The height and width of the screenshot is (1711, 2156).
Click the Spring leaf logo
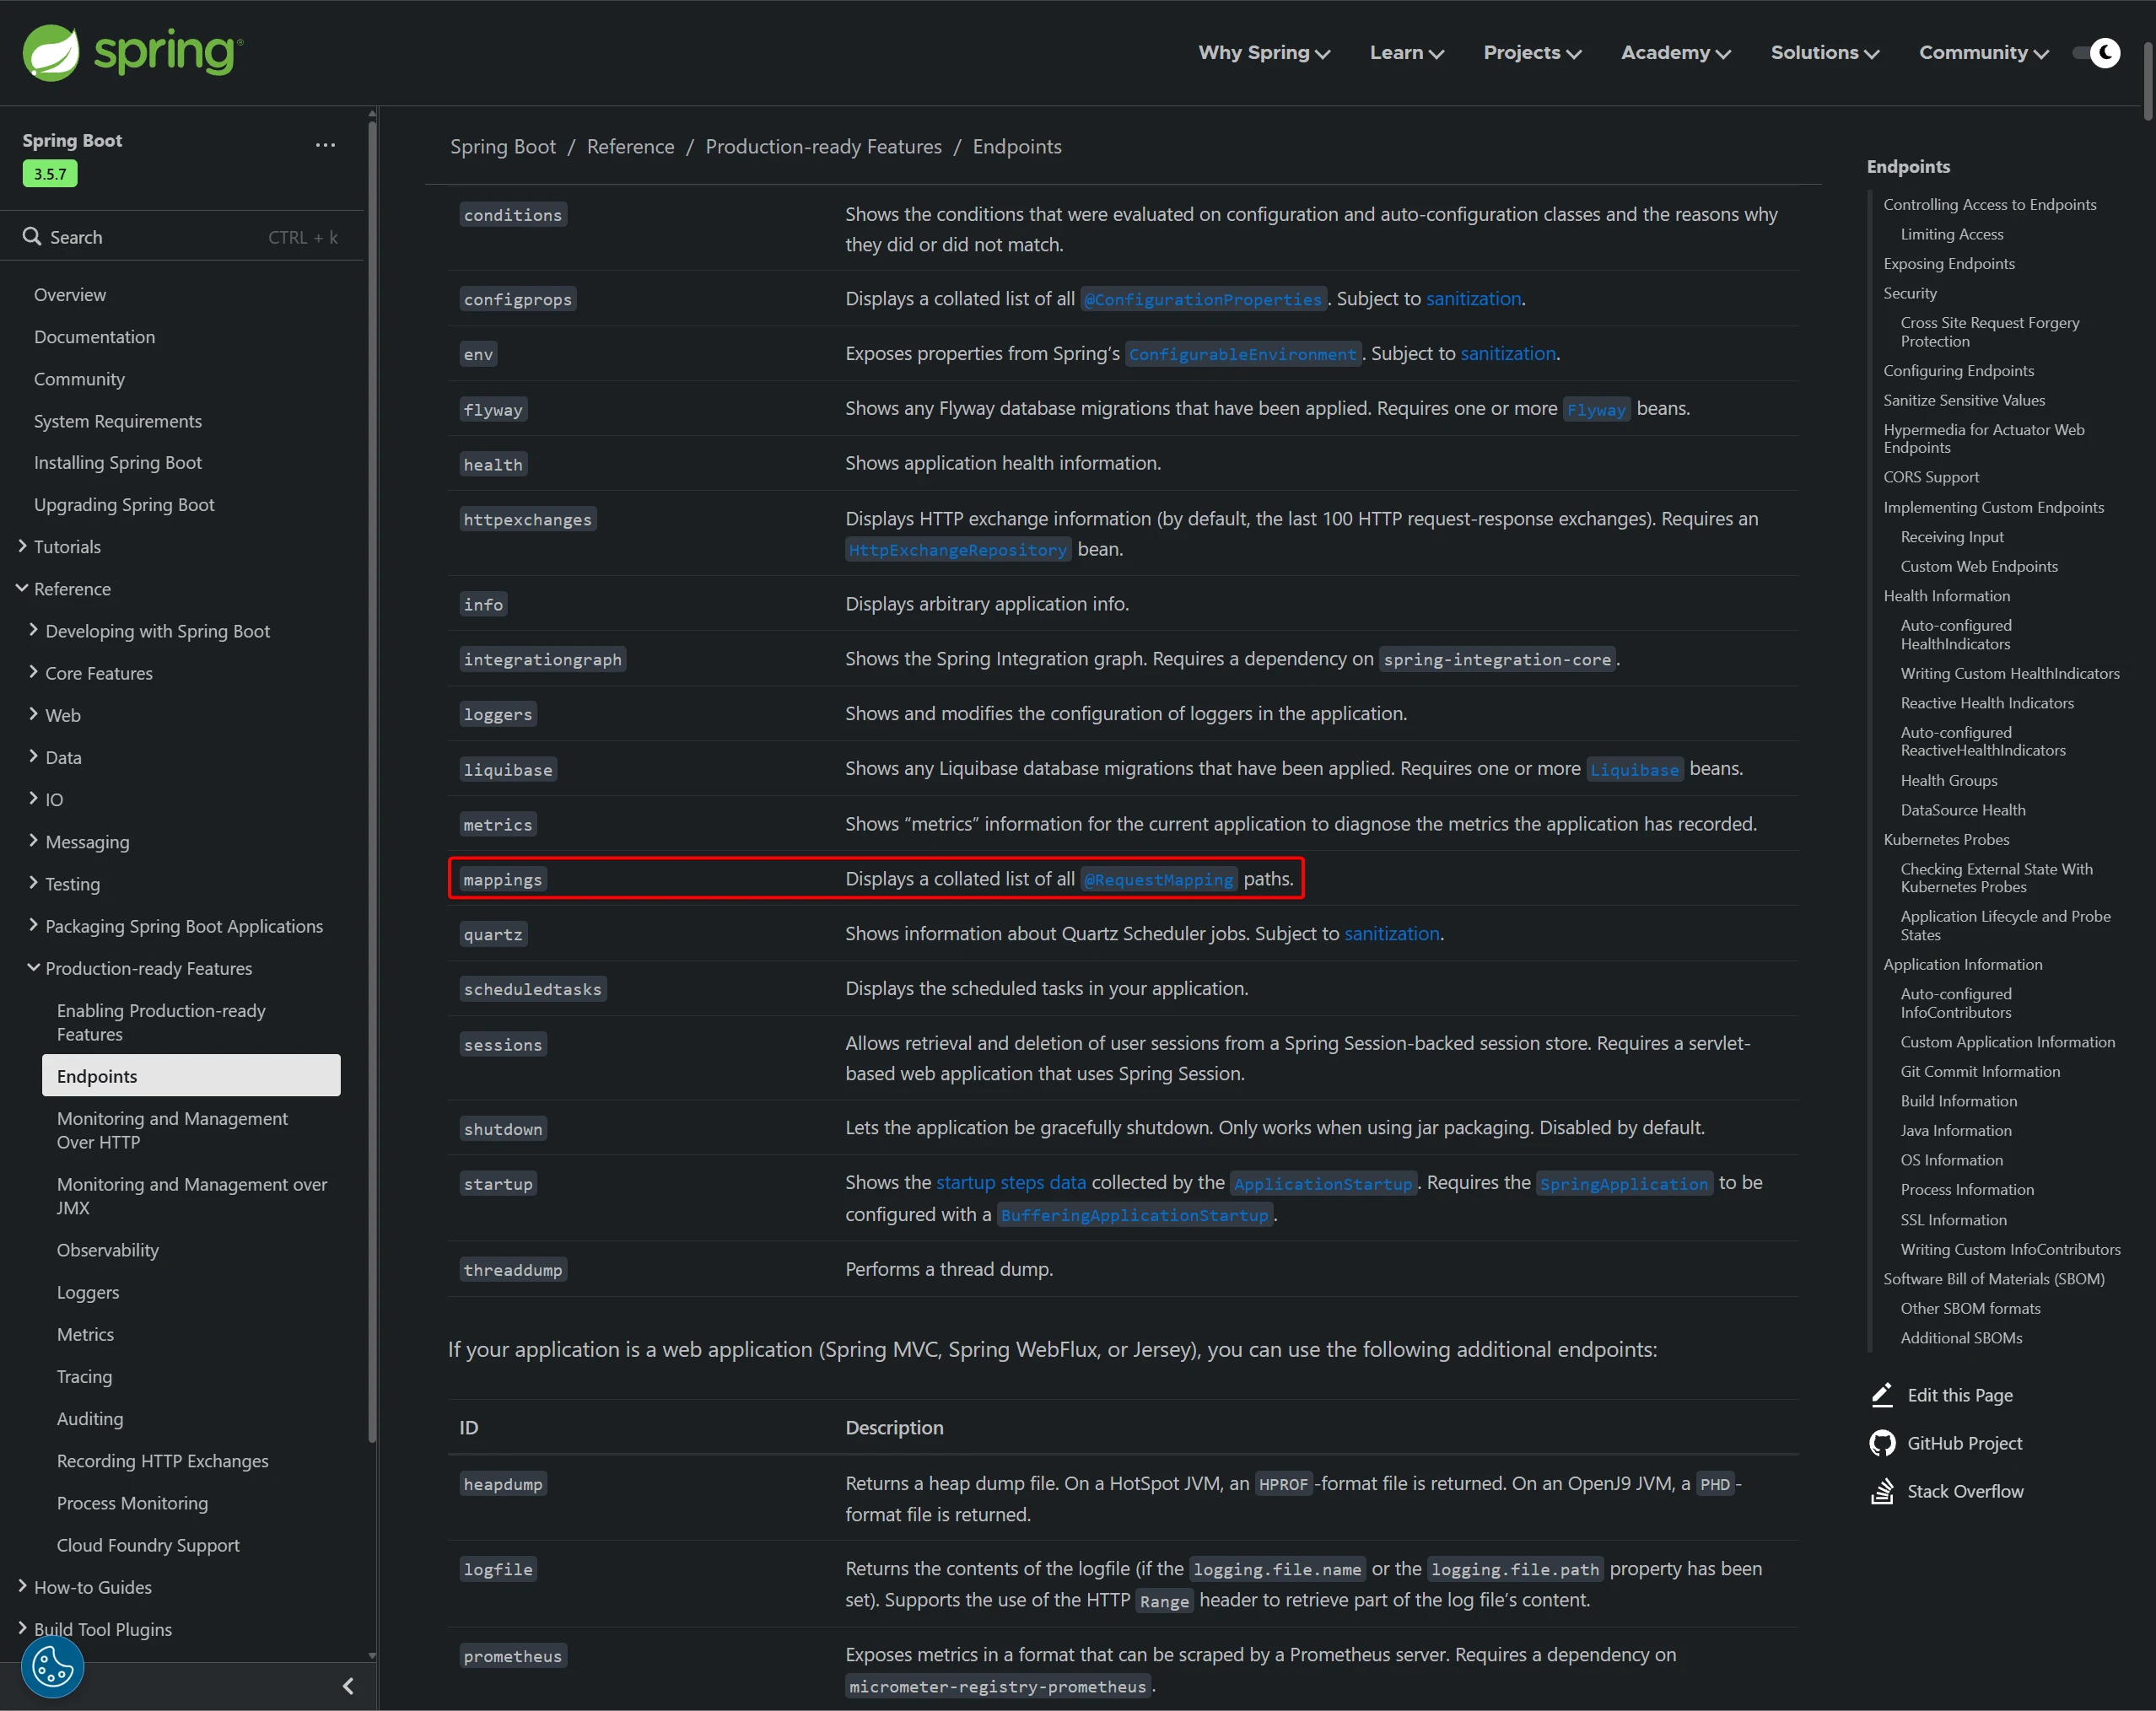[x=50, y=52]
